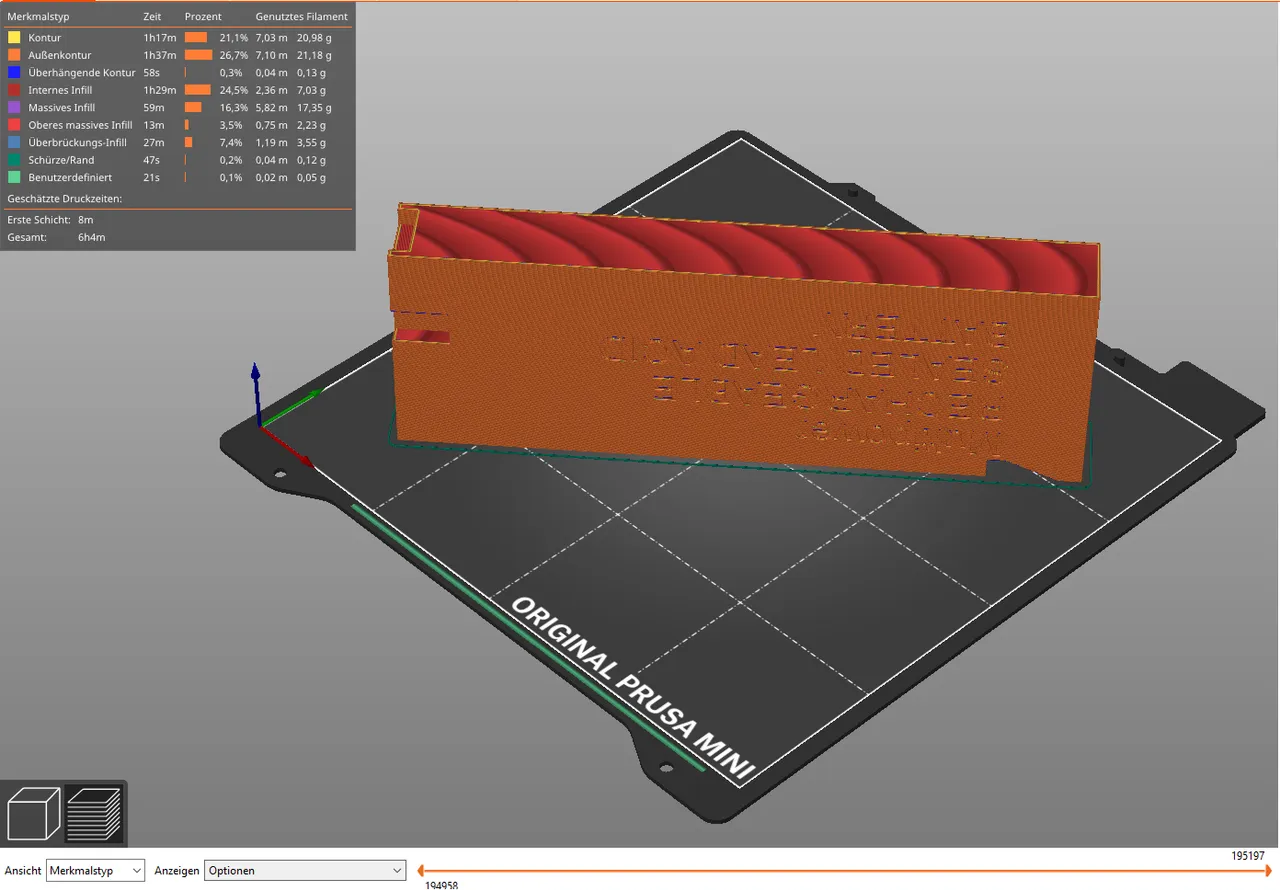Switch to the sliced layers preview
The image size is (1280, 890).
[x=94, y=814]
